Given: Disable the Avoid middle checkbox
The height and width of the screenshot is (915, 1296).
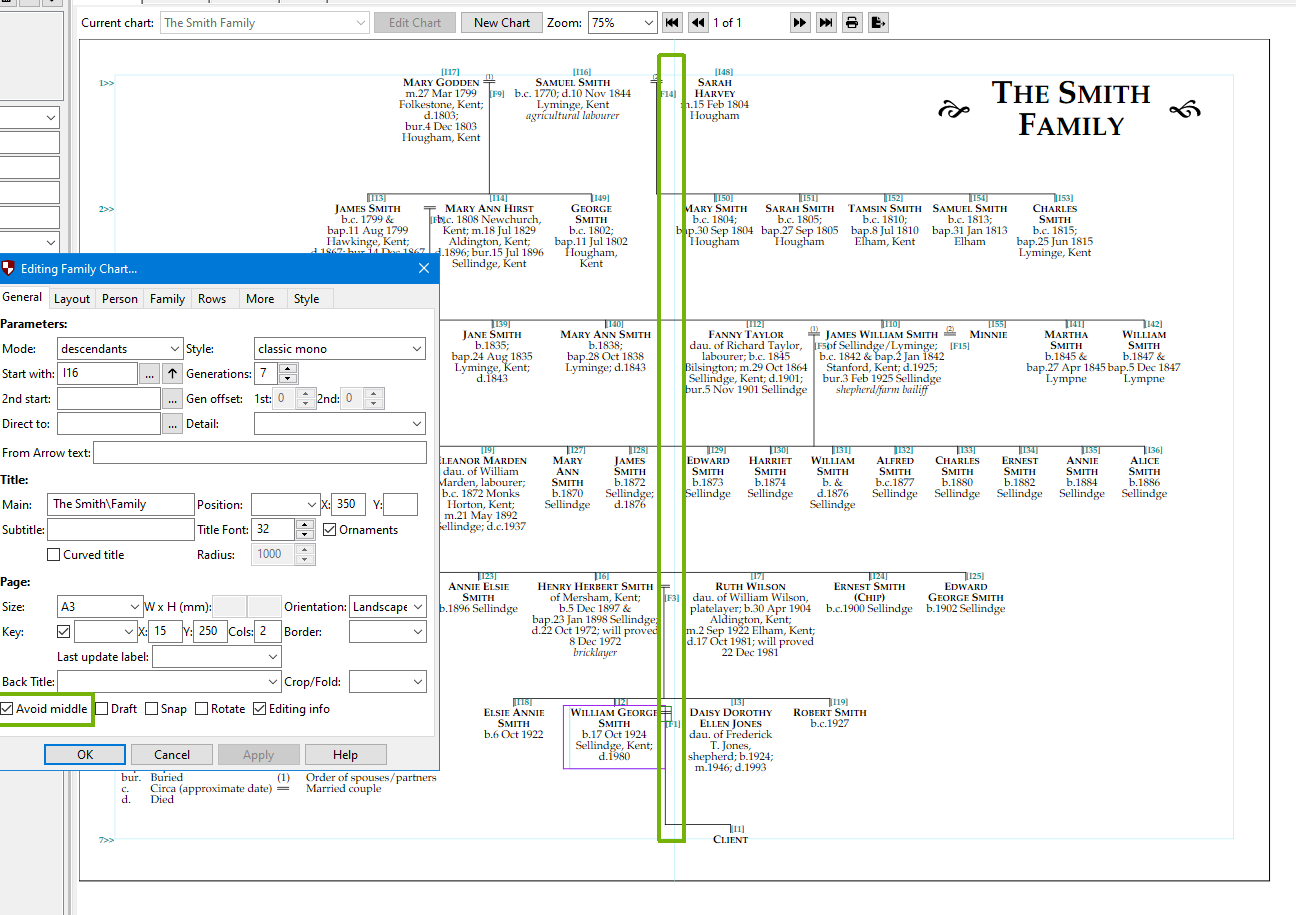Looking at the screenshot, I should pos(8,709).
